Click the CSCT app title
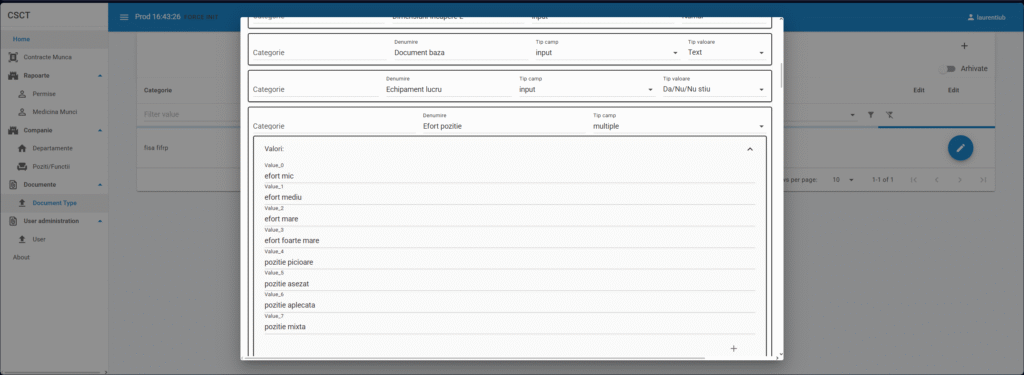This screenshot has height=375, width=1024. (19, 15)
